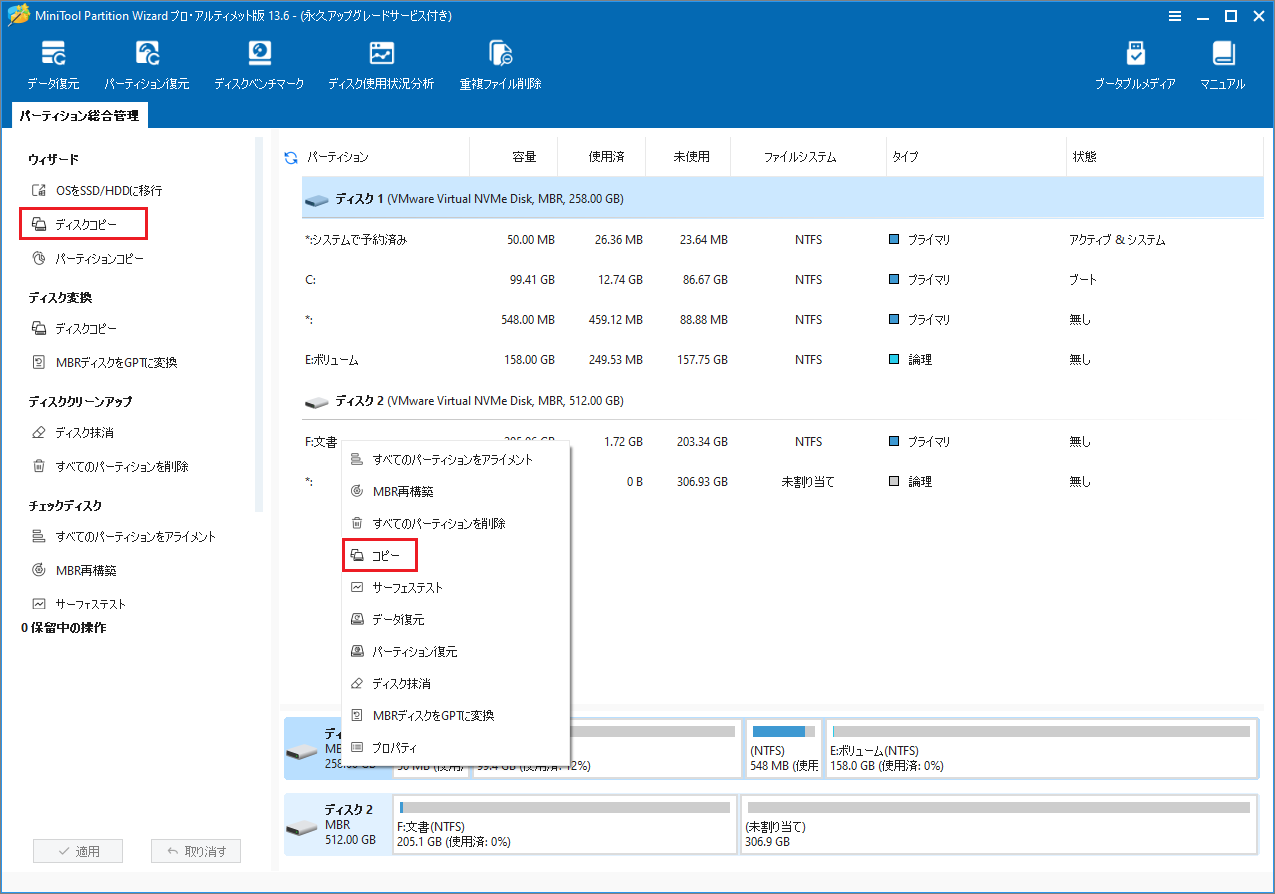
Task: Select the ディスク 1 header row
Action: click(x=782, y=199)
